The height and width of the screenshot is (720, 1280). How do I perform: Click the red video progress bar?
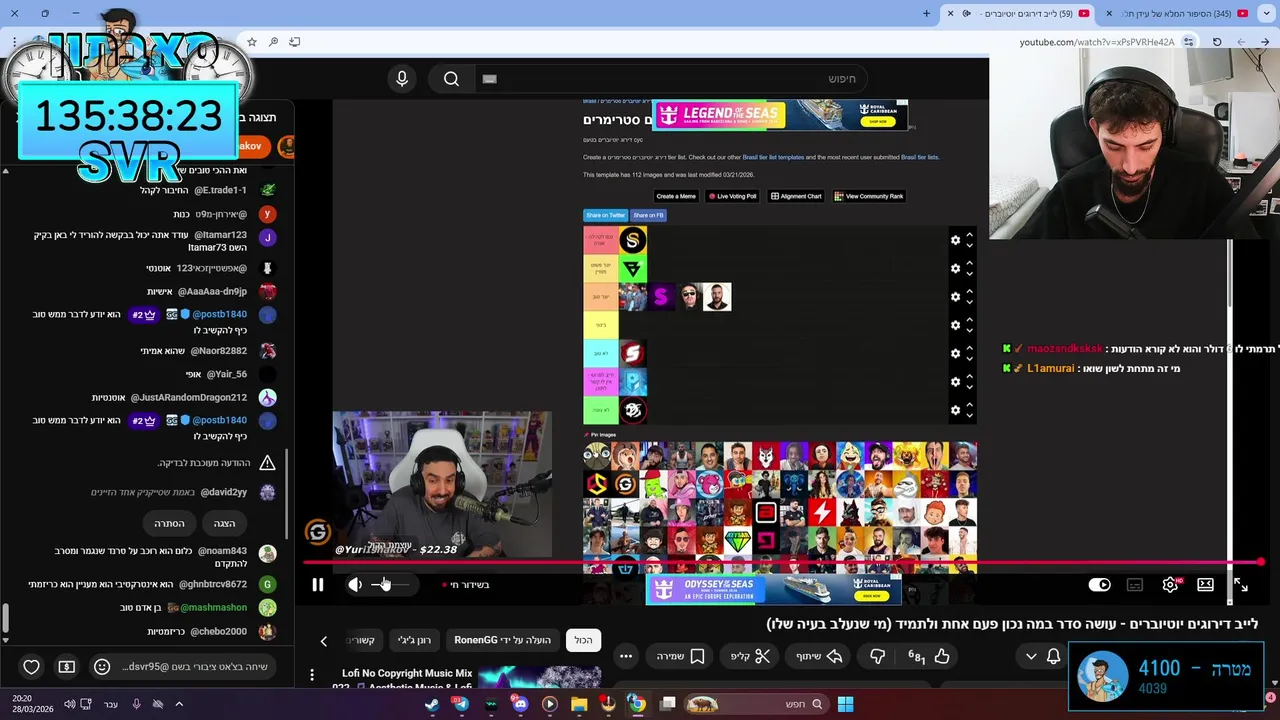point(783,563)
